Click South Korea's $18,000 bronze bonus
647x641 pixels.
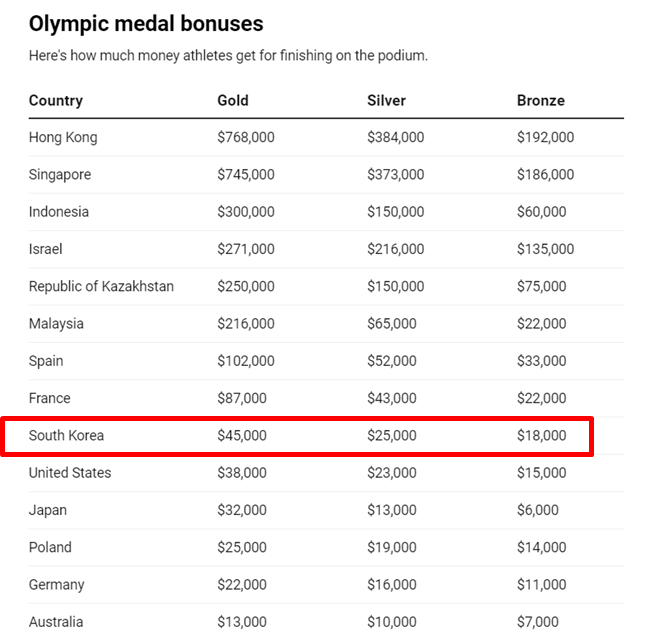coord(541,436)
